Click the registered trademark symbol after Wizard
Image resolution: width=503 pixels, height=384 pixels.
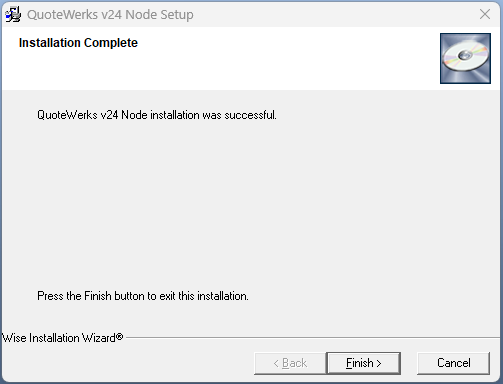tap(119, 336)
